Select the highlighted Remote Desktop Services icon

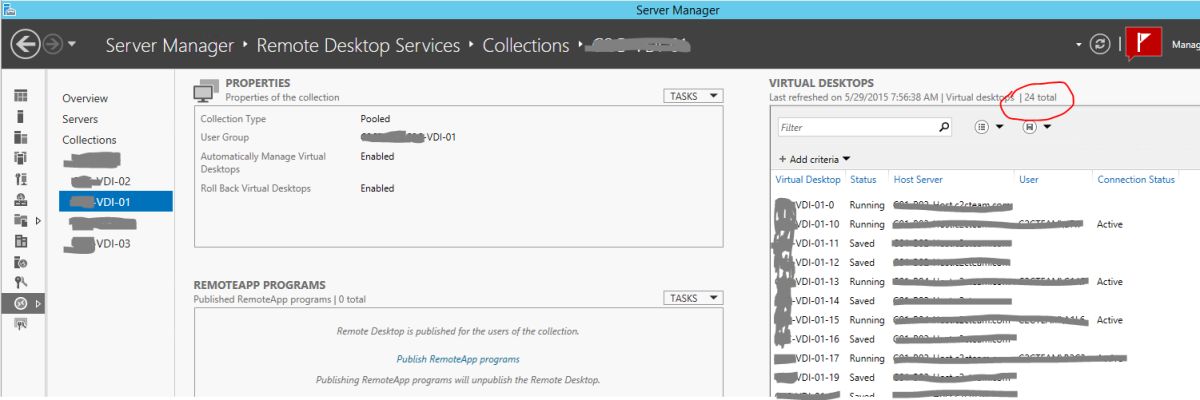tap(20, 303)
